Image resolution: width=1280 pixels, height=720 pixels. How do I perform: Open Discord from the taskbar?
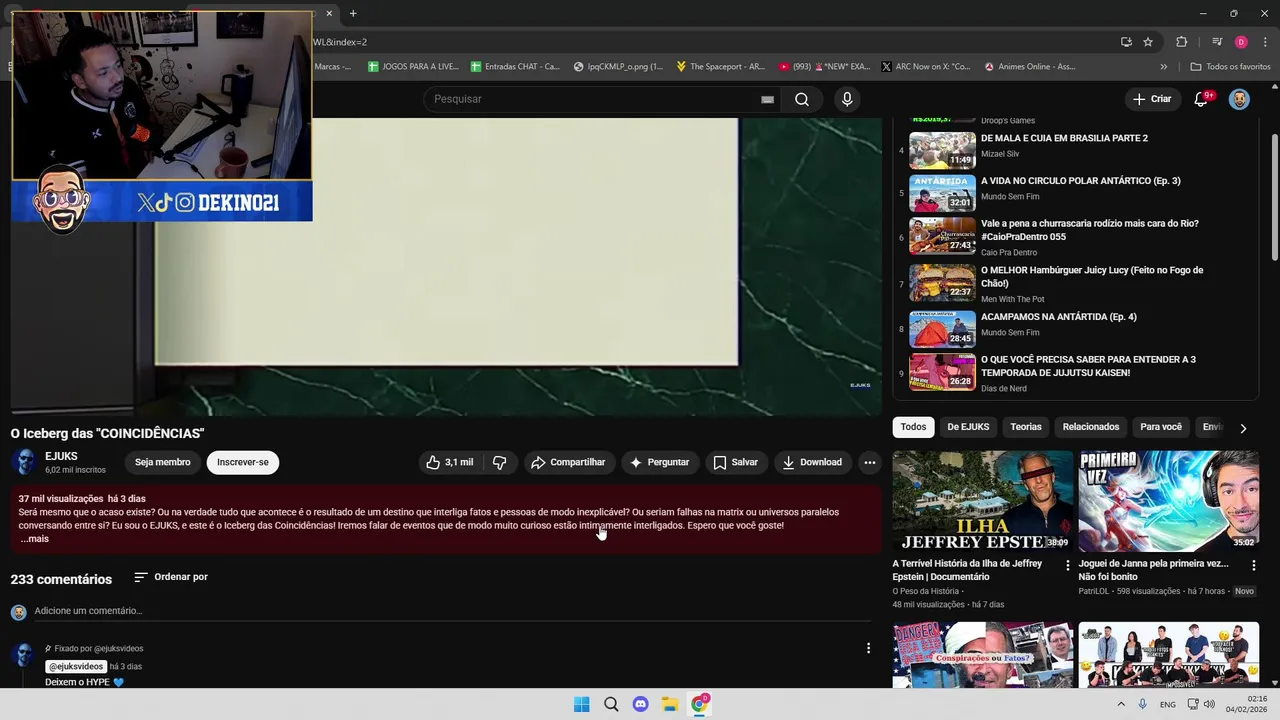tap(641, 704)
